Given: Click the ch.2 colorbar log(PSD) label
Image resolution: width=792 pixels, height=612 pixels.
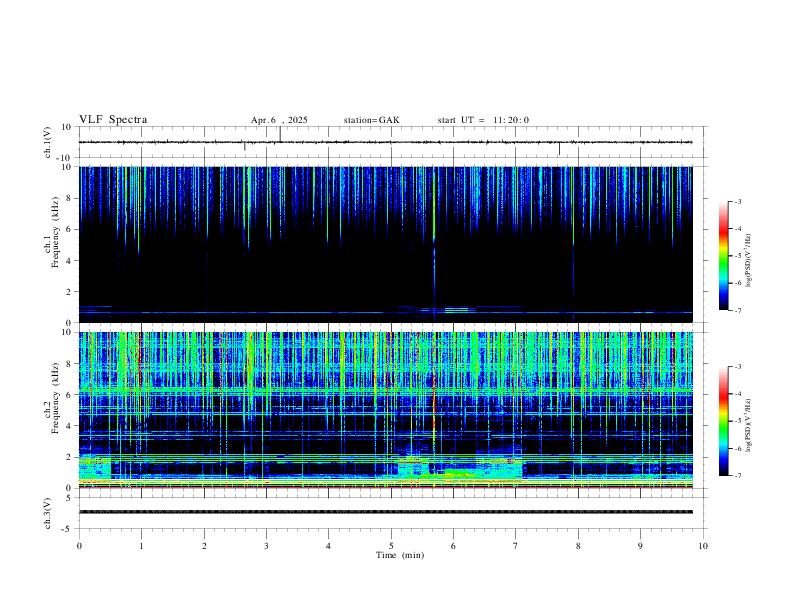Looking at the screenshot, I should [x=749, y=425].
